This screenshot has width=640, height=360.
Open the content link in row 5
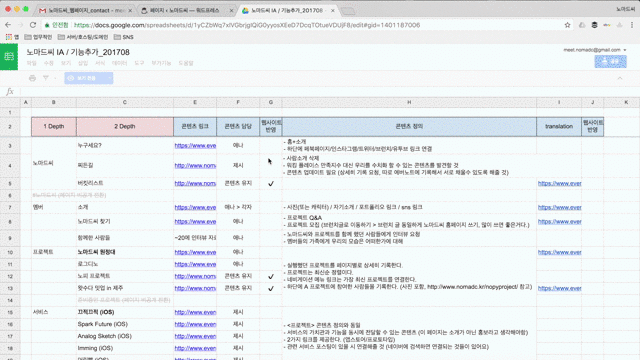(195, 184)
